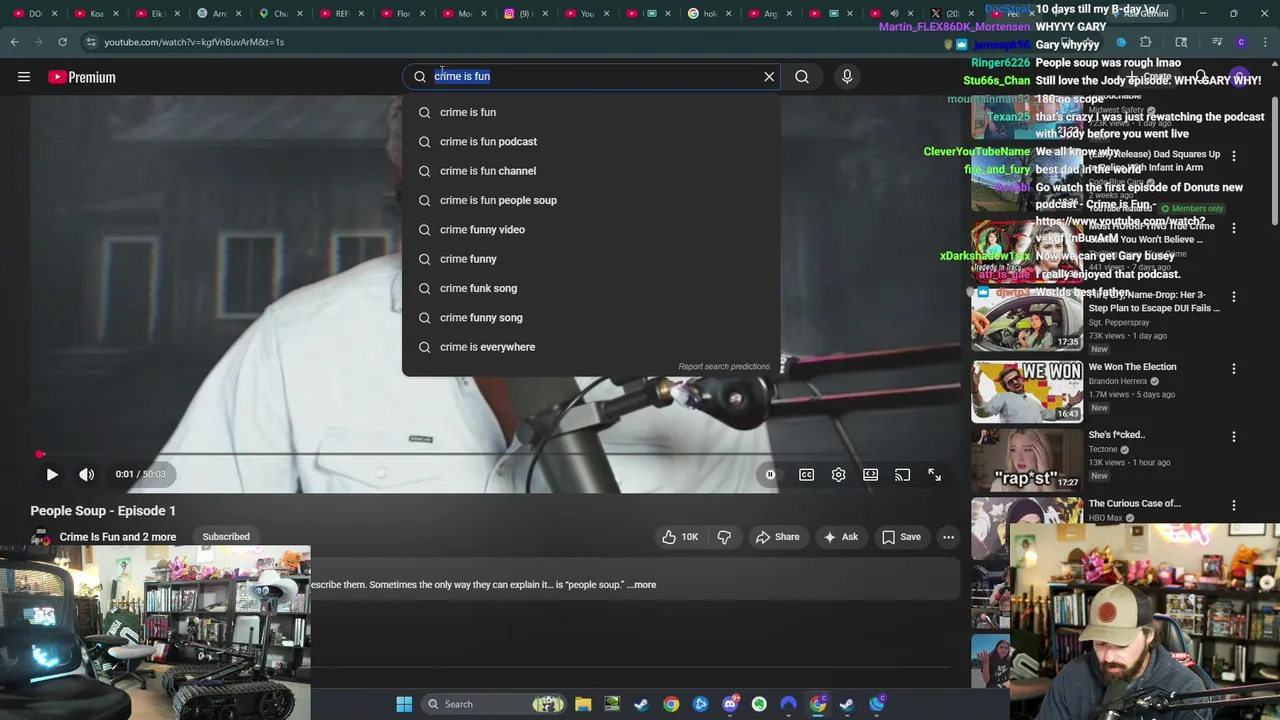Open 'Crime Is Fun and 2 more' channel
Viewport: 1280px width, 720px height.
pyautogui.click(x=117, y=537)
